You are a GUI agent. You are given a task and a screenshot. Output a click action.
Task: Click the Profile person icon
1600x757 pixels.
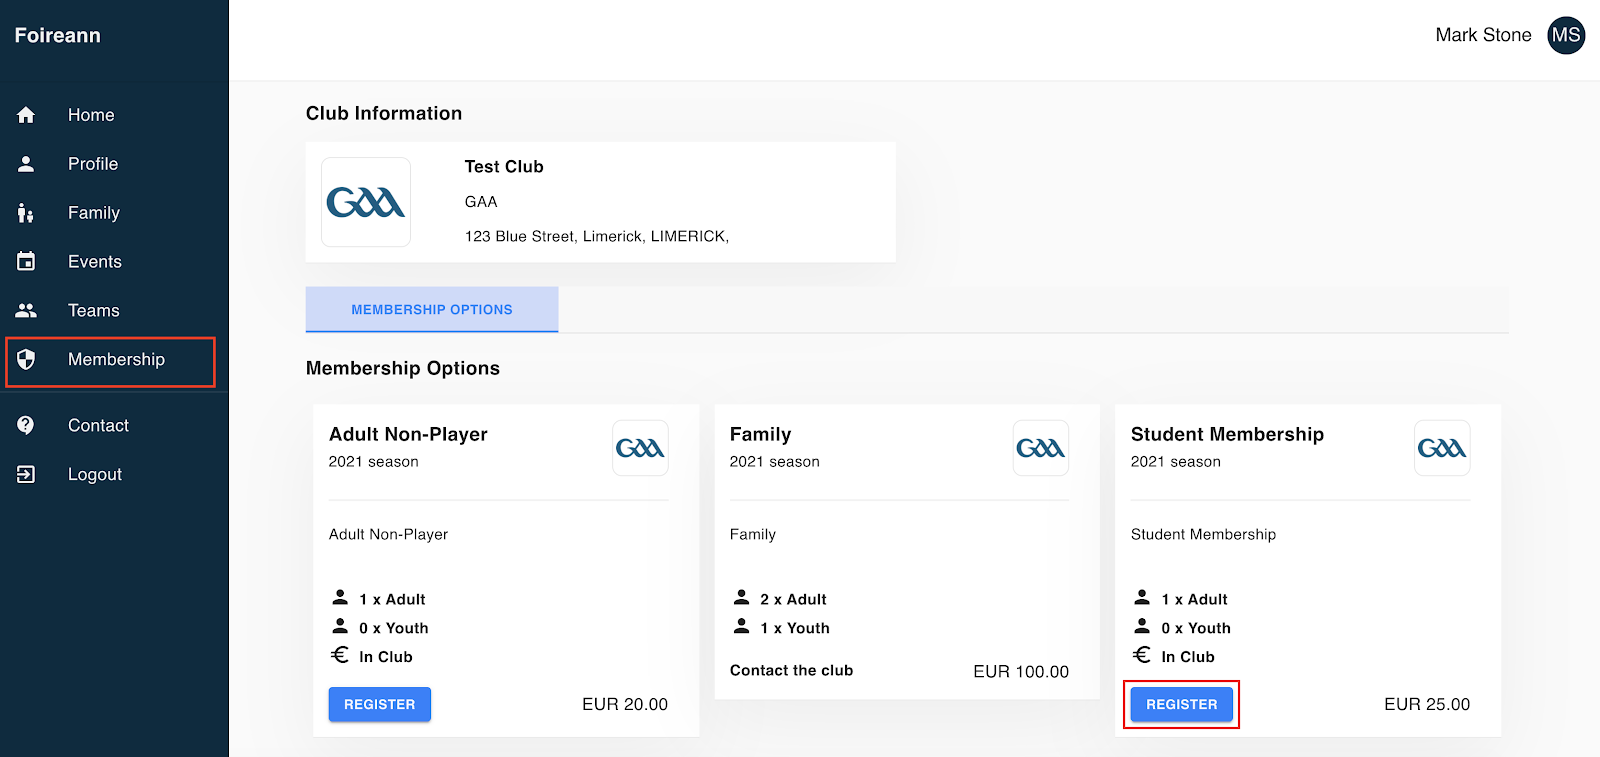click(26, 164)
